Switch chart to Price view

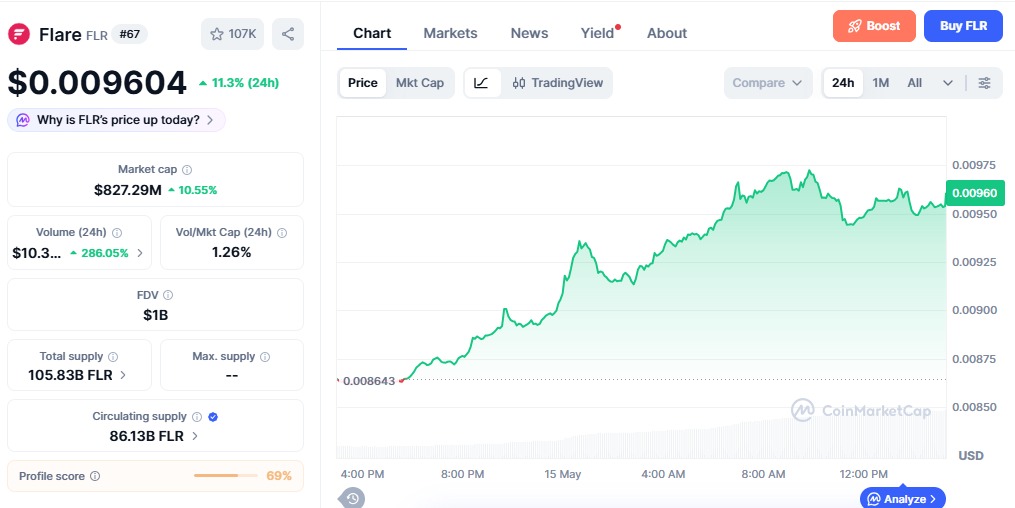pos(362,83)
